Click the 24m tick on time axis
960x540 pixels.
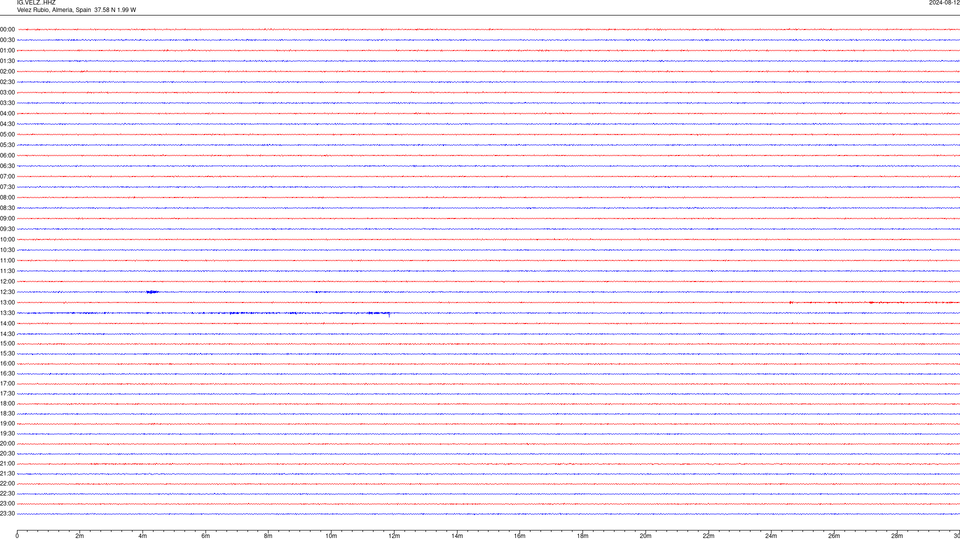(x=771, y=536)
